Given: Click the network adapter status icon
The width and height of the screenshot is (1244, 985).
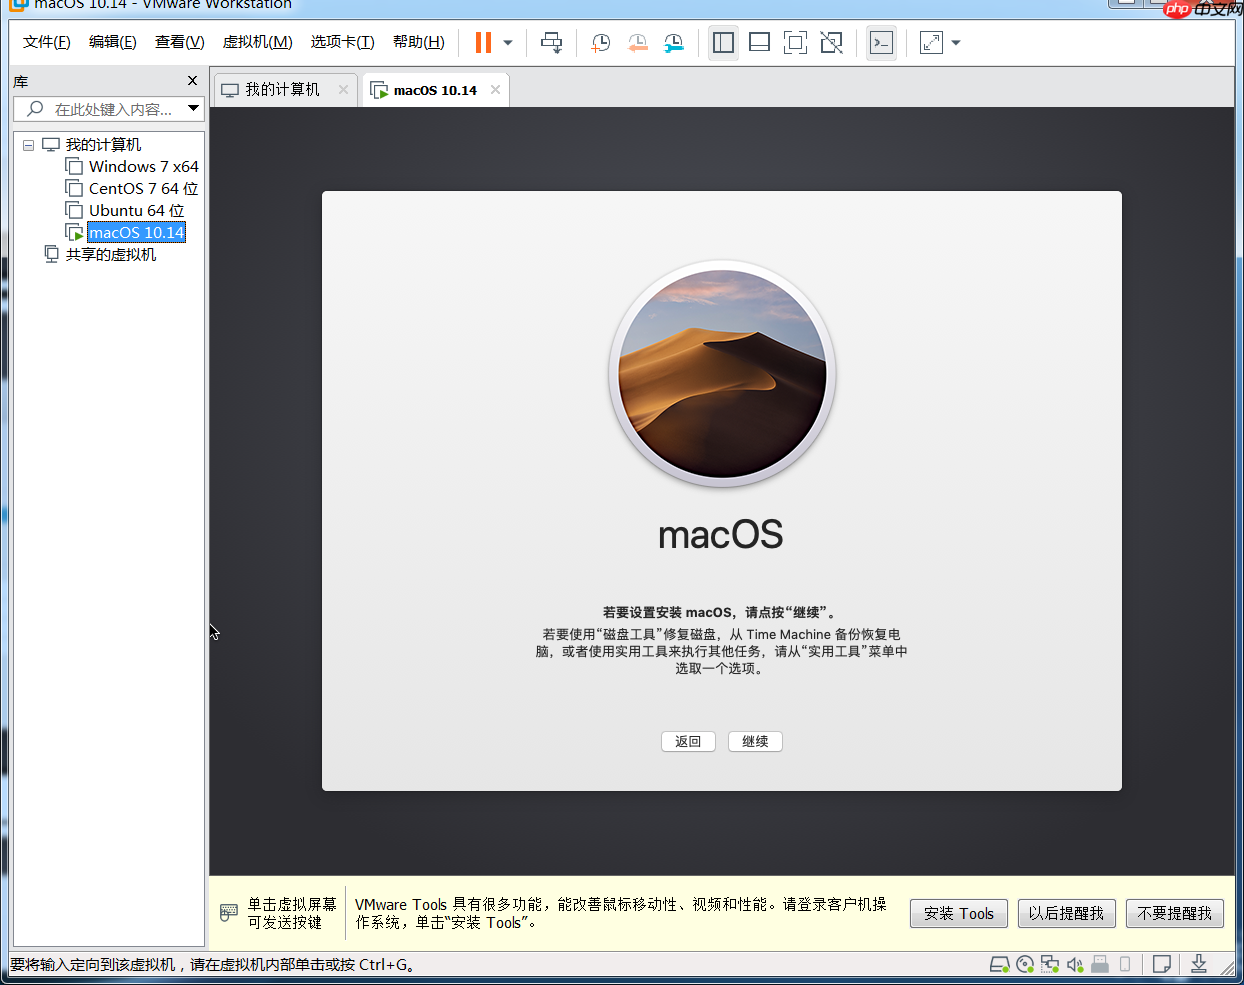Looking at the screenshot, I should (1049, 964).
